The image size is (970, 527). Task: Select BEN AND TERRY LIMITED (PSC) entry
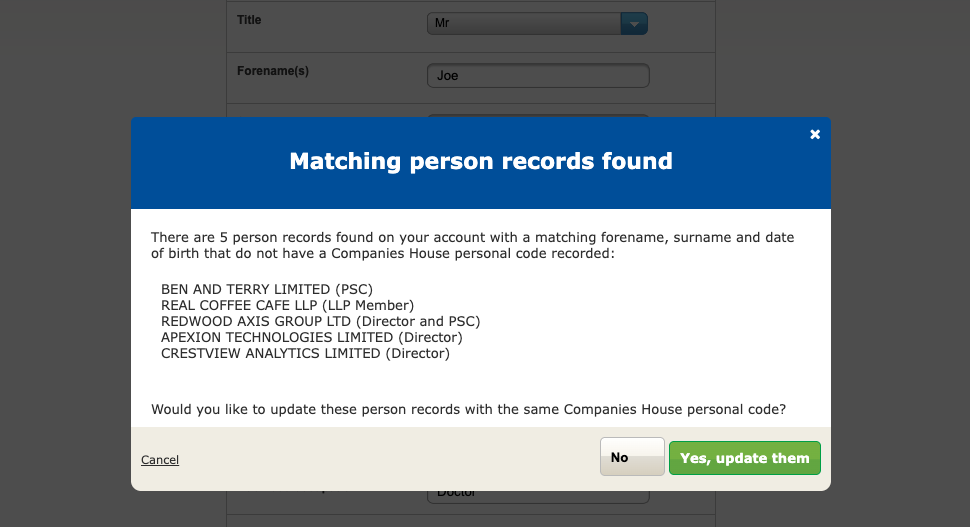[x=267, y=289]
